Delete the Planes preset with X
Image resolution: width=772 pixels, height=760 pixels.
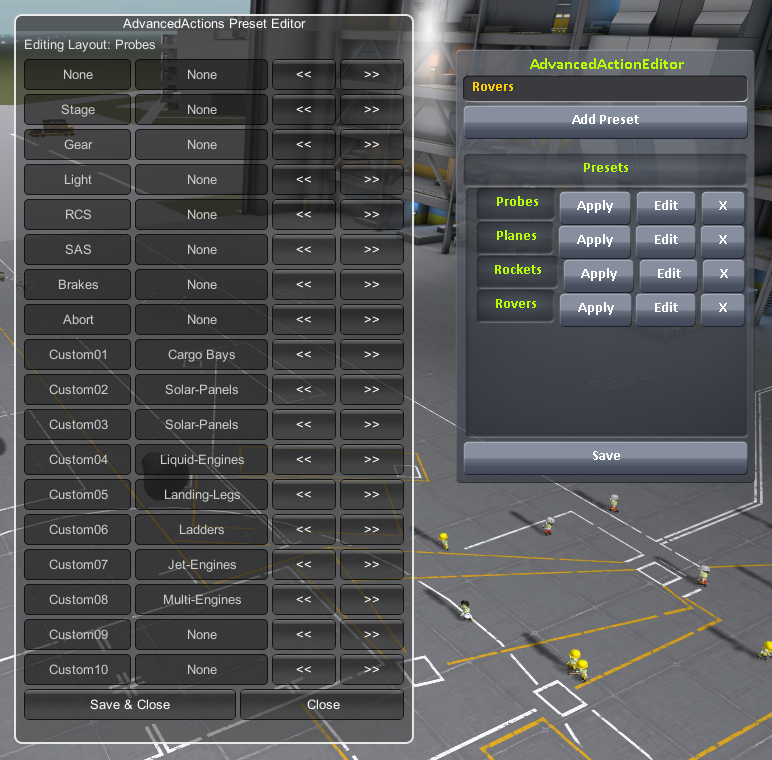pos(722,240)
